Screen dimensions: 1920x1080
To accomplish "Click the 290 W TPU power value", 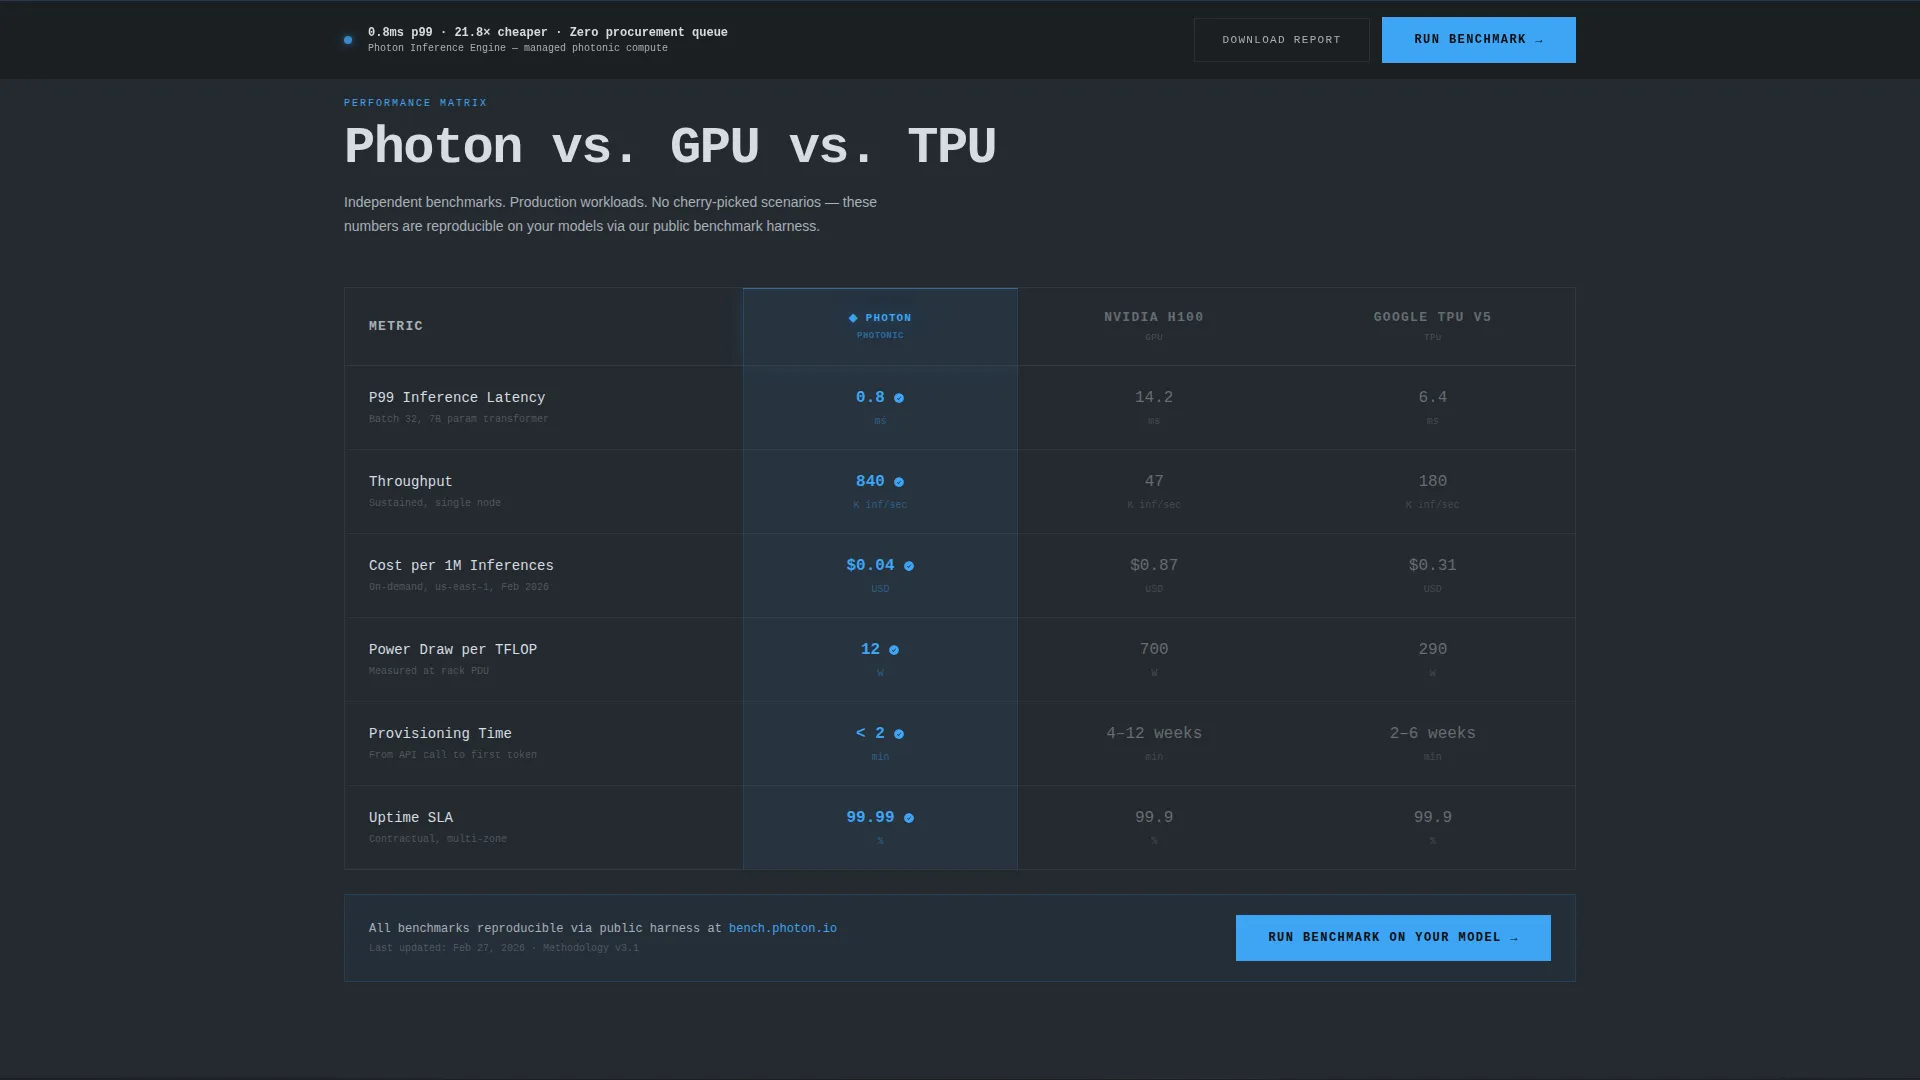I will click(x=1432, y=650).
